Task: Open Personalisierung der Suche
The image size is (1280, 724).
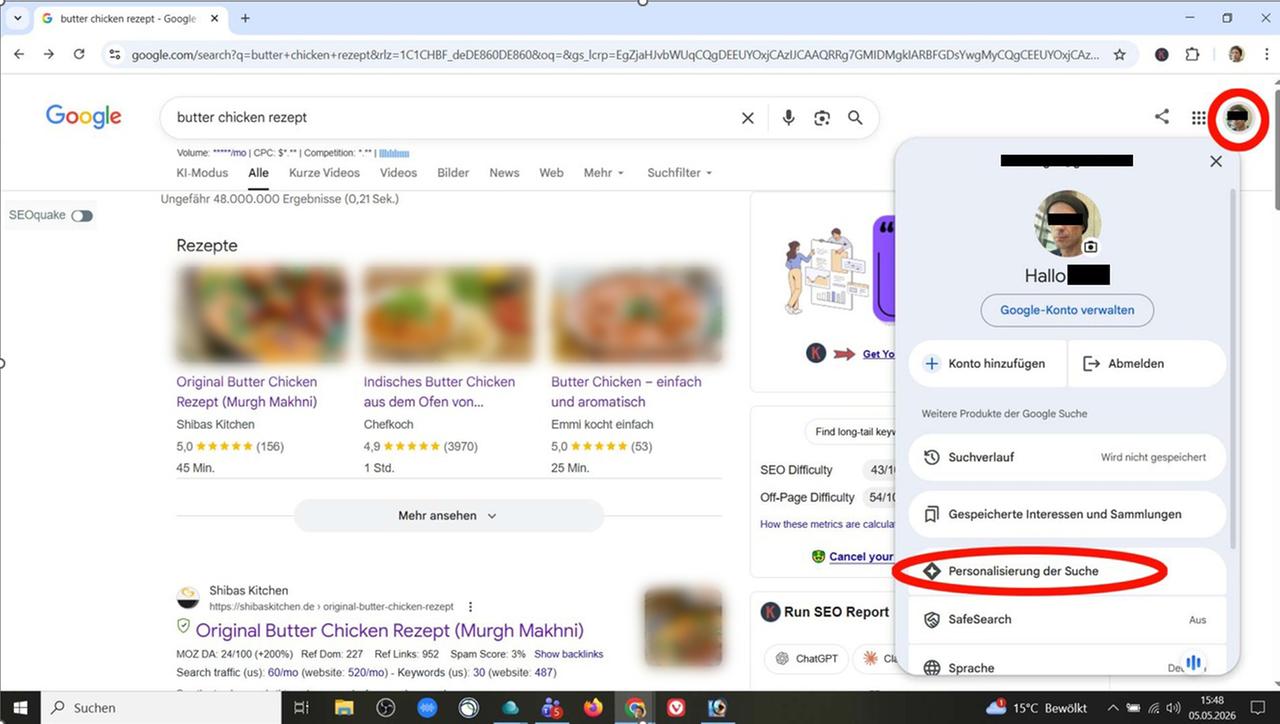Action: pyautogui.click(x=1067, y=571)
